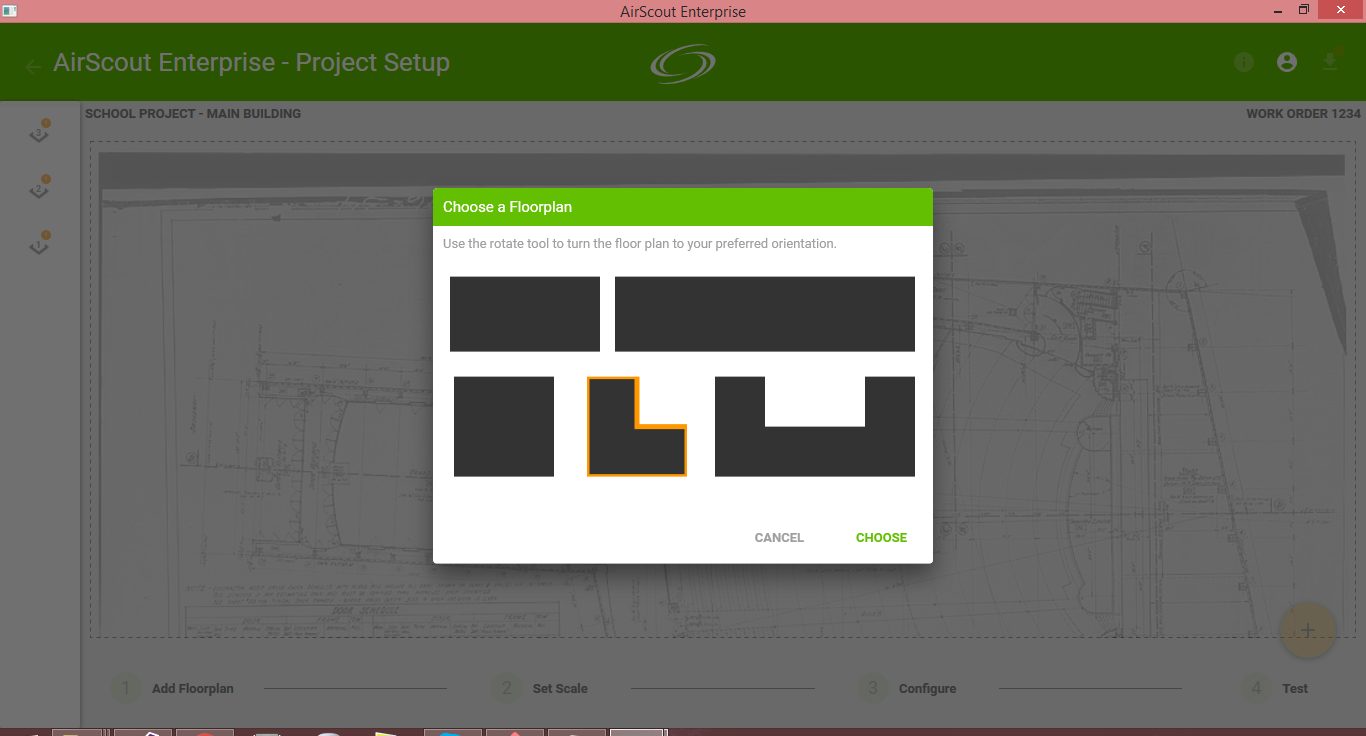Image resolution: width=1366 pixels, height=736 pixels.
Task: Click the round plus add button
Action: pos(1308,630)
